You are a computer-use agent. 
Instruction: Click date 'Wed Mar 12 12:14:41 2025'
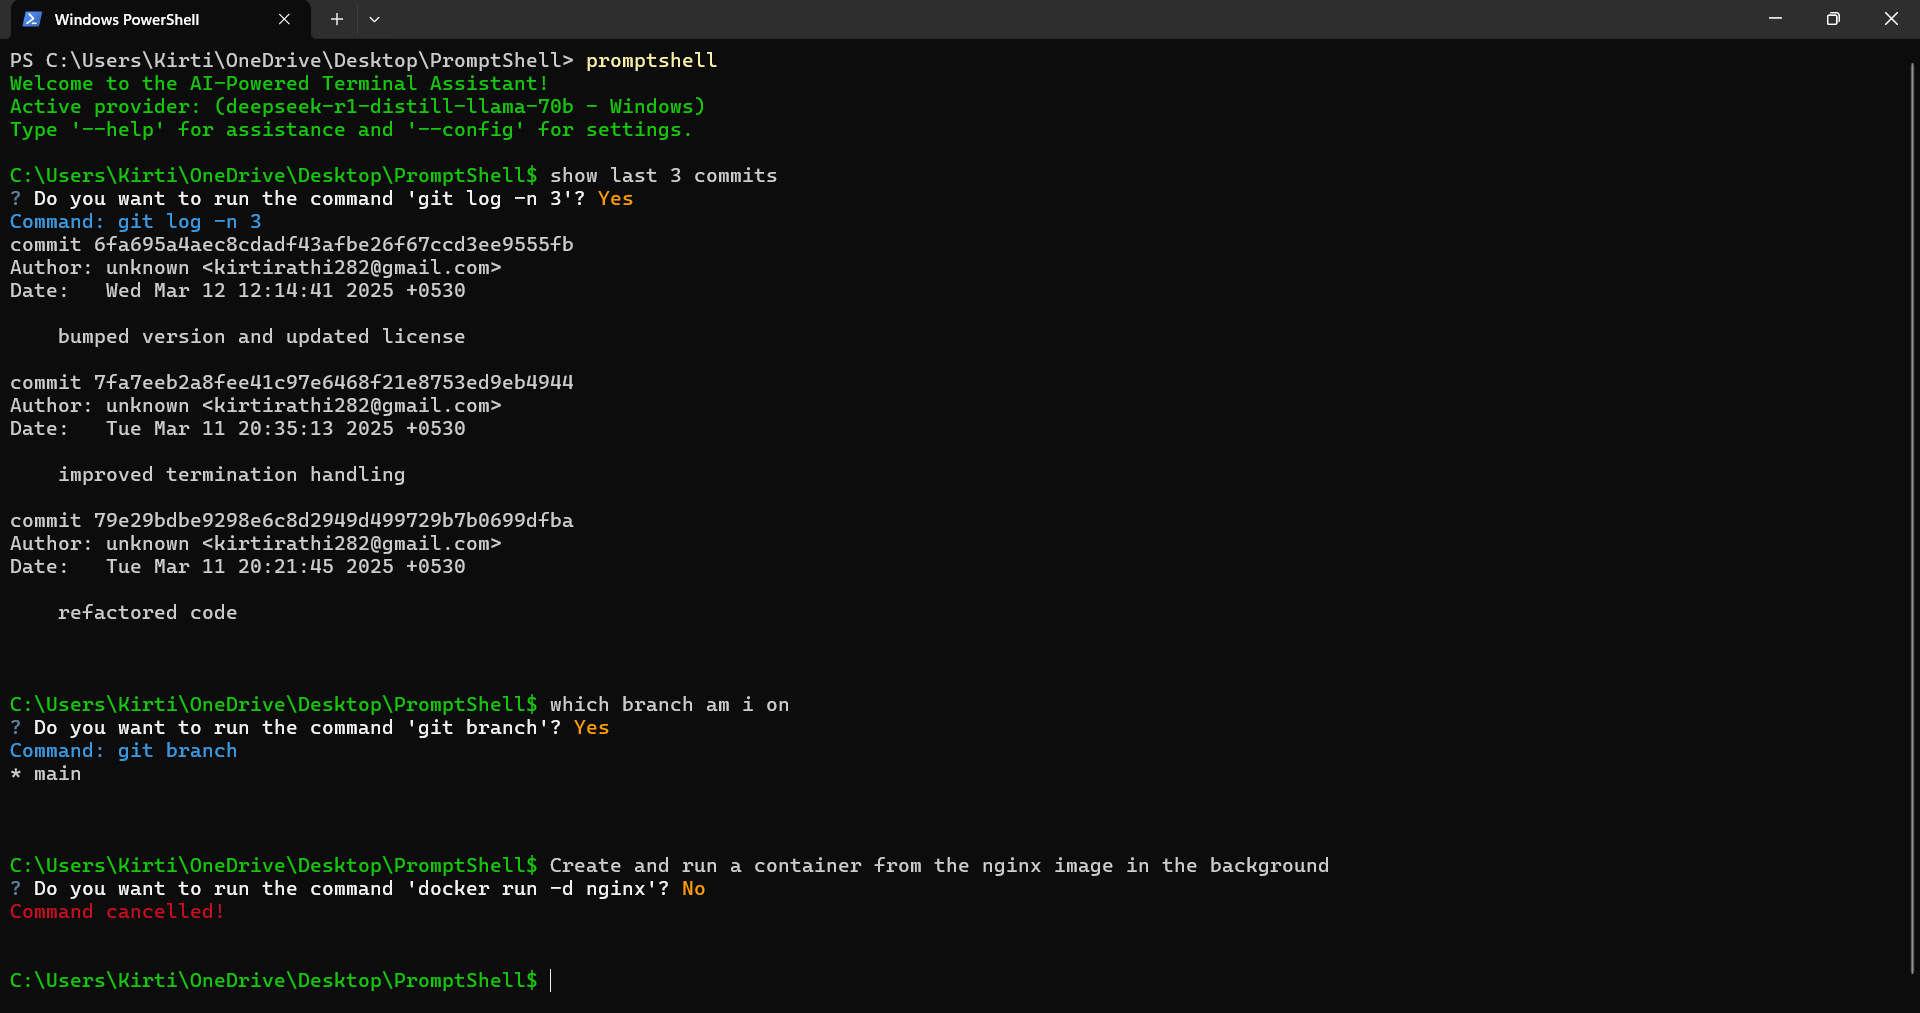(249, 291)
